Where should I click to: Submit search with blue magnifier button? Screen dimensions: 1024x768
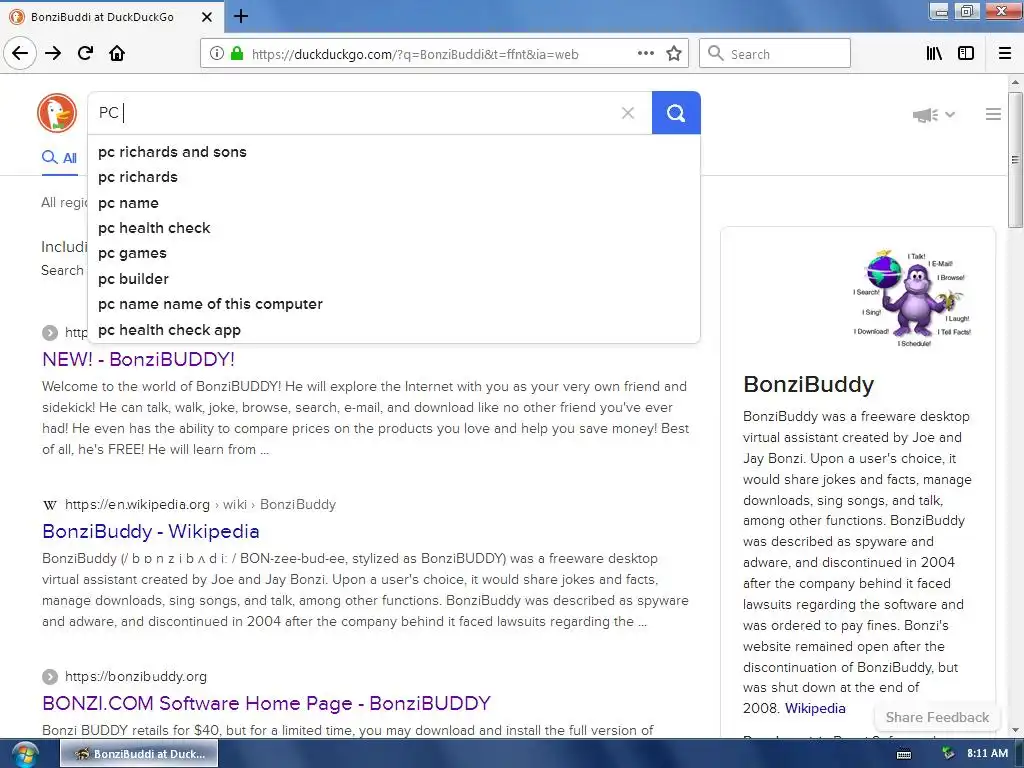[x=676, y=113]
